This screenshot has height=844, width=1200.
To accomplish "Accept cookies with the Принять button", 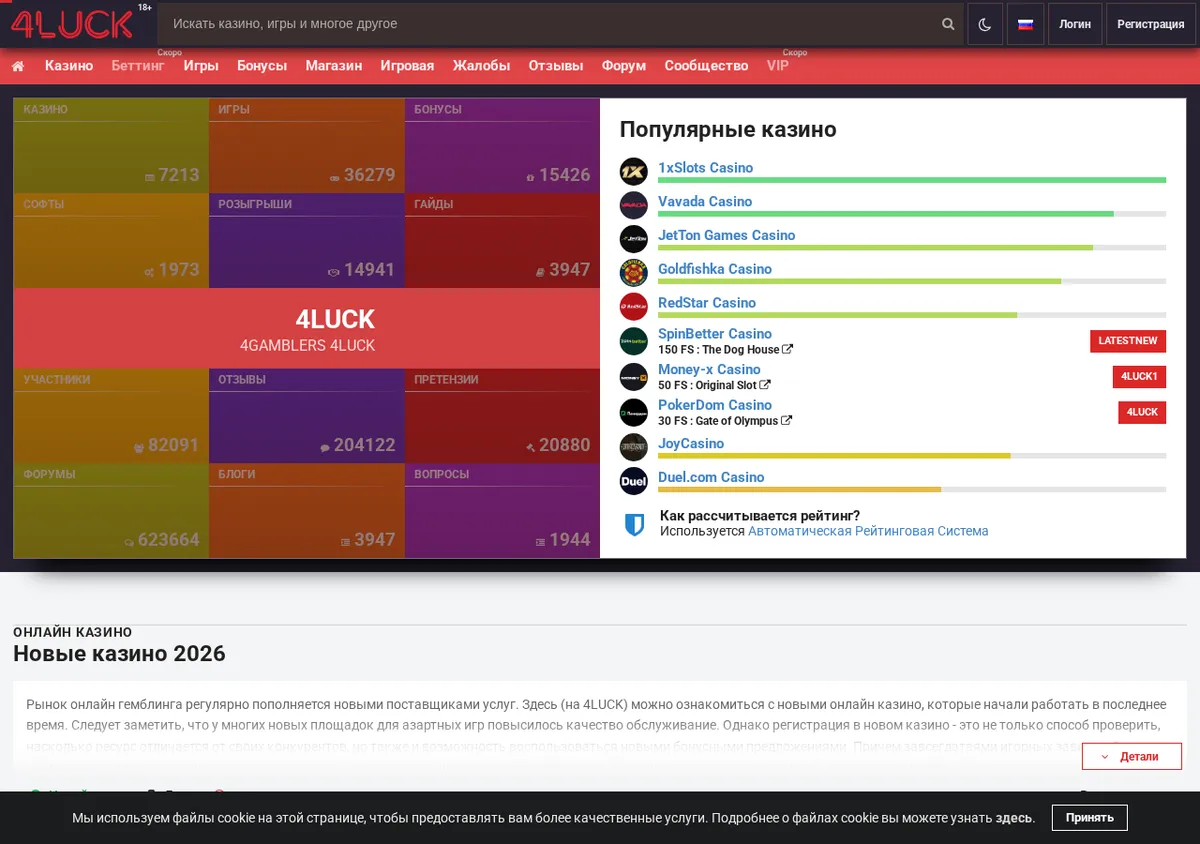I will pyautogui.click(x=1090, y=818).
